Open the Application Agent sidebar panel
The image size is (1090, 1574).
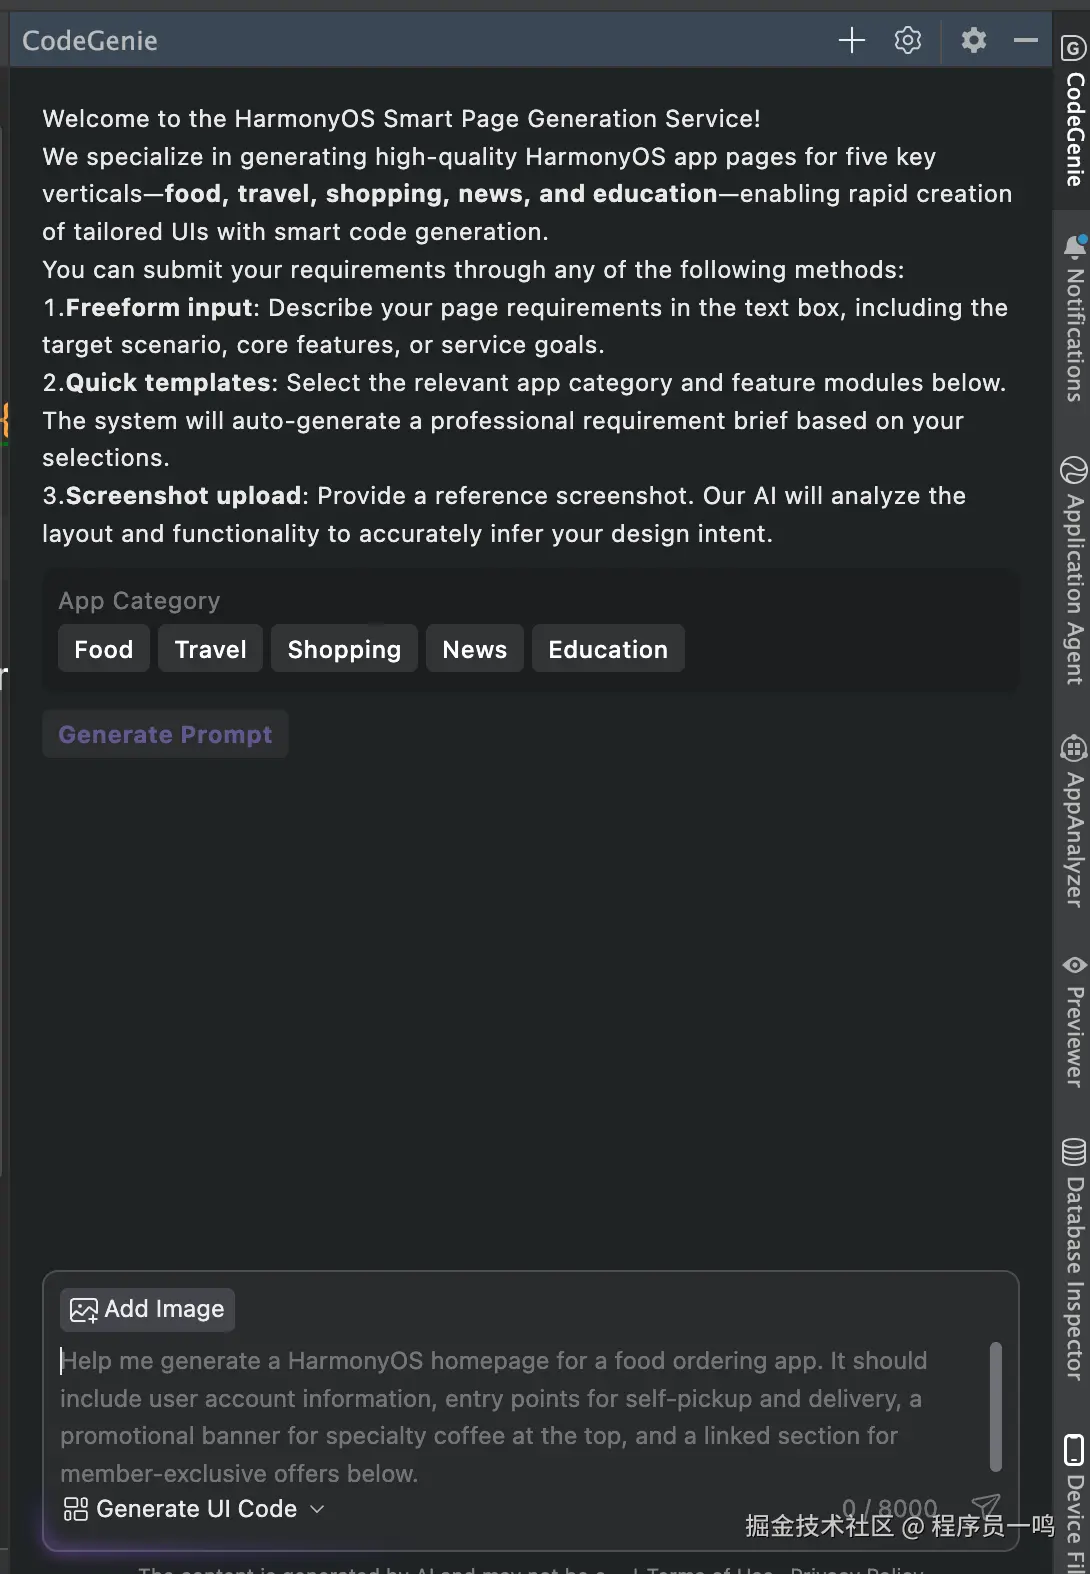click(x=1074, y=572)
